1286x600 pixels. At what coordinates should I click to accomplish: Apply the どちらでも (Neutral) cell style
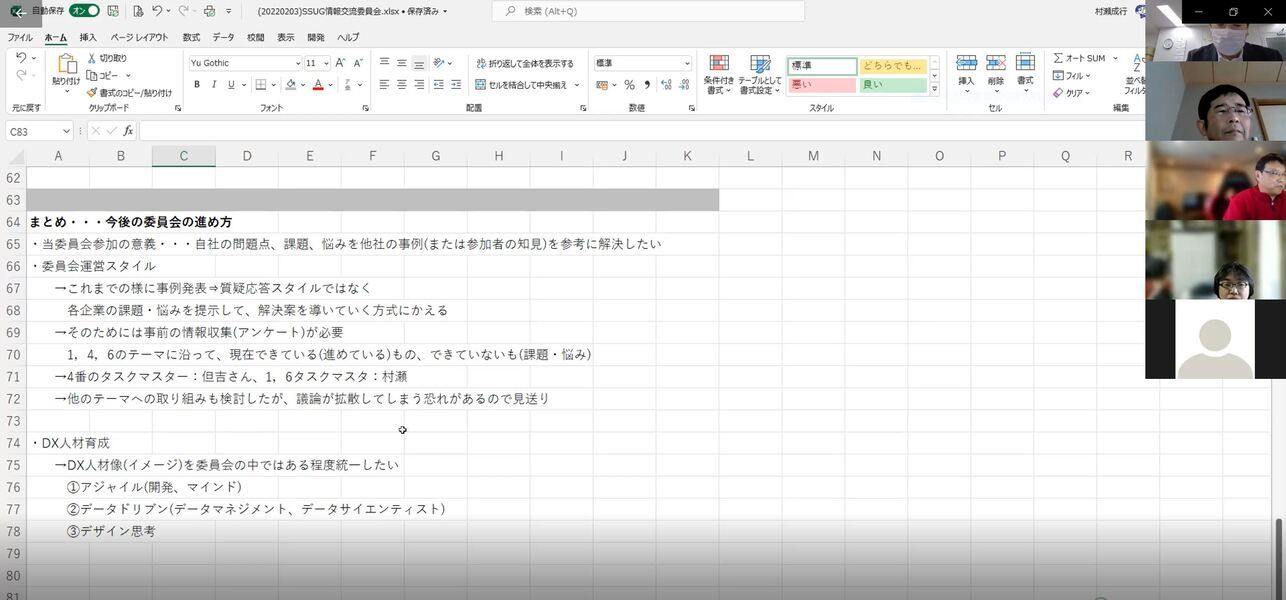point(893,66)
